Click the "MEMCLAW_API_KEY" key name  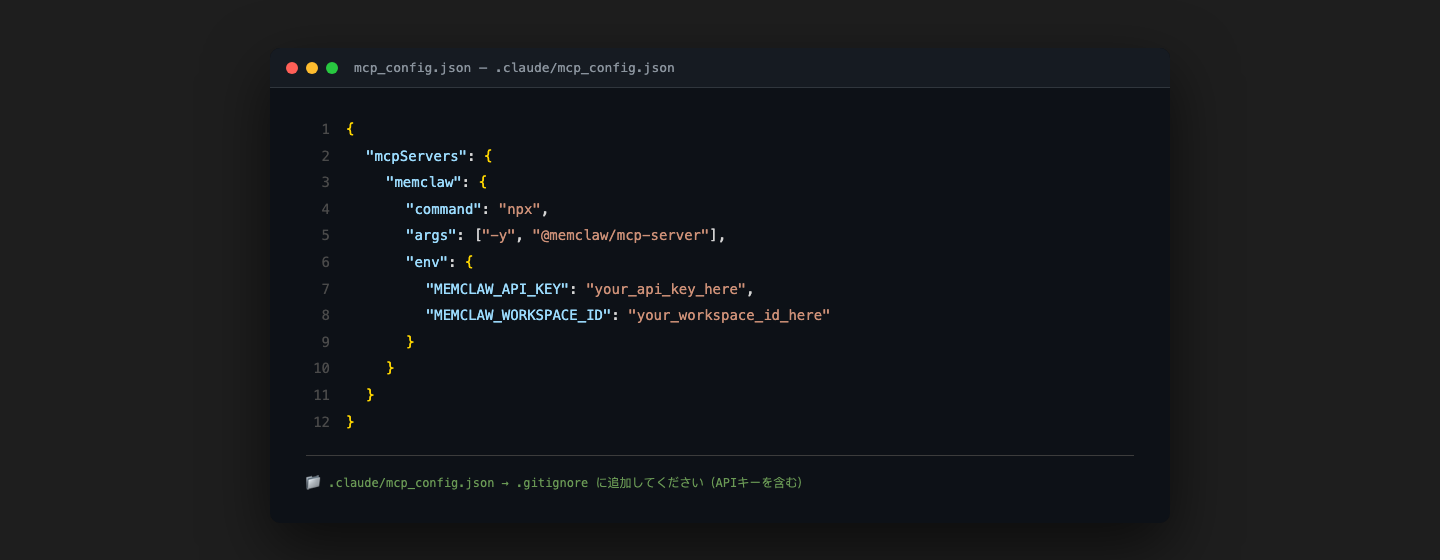497,289
